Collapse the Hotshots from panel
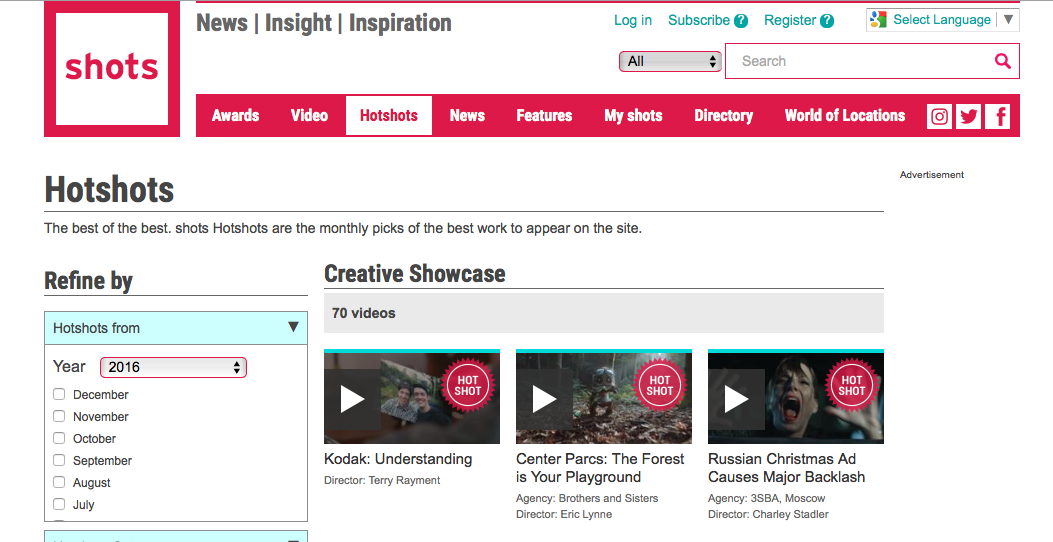This screenshot has height=542, width=1053. (x=293, y=327)
